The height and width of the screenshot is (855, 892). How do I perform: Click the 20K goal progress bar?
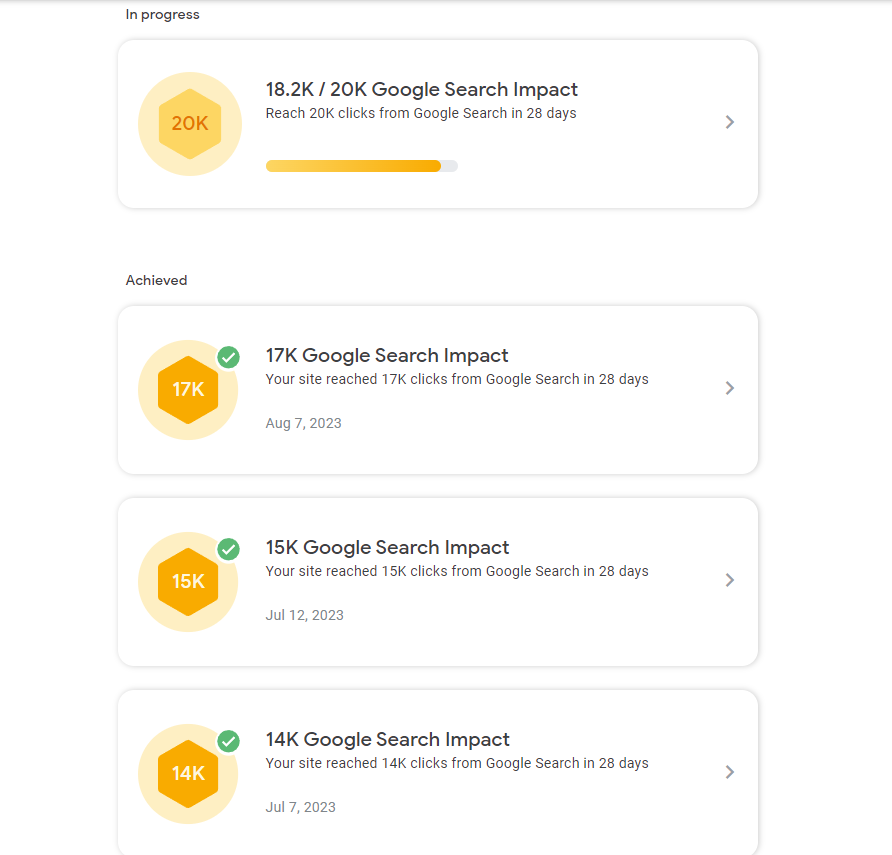(x=361, y=166)
